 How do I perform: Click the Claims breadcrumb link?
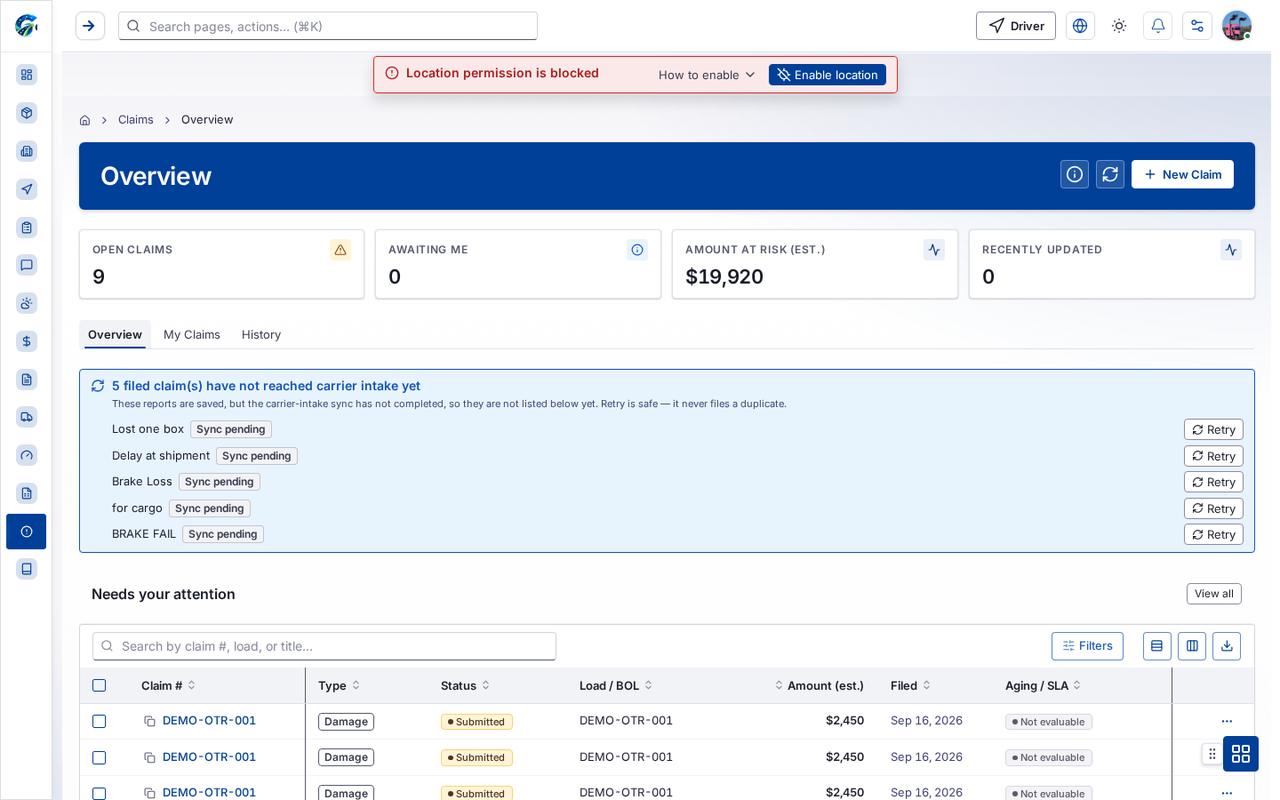136,120
